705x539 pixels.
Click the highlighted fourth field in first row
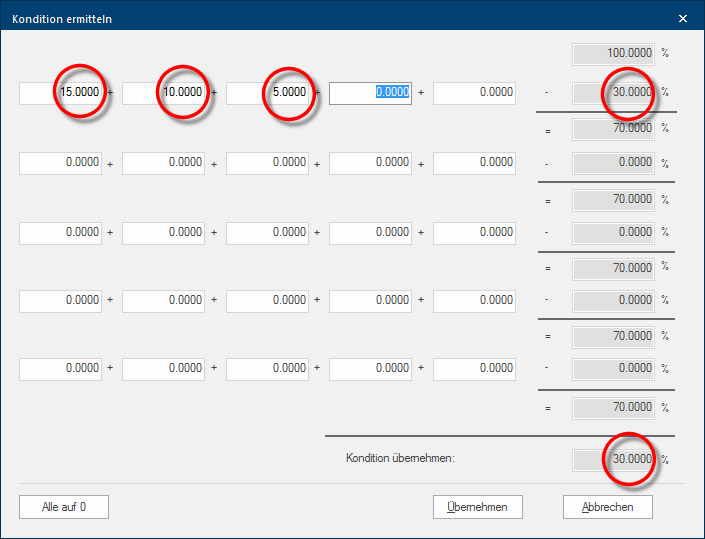(370, 93)
